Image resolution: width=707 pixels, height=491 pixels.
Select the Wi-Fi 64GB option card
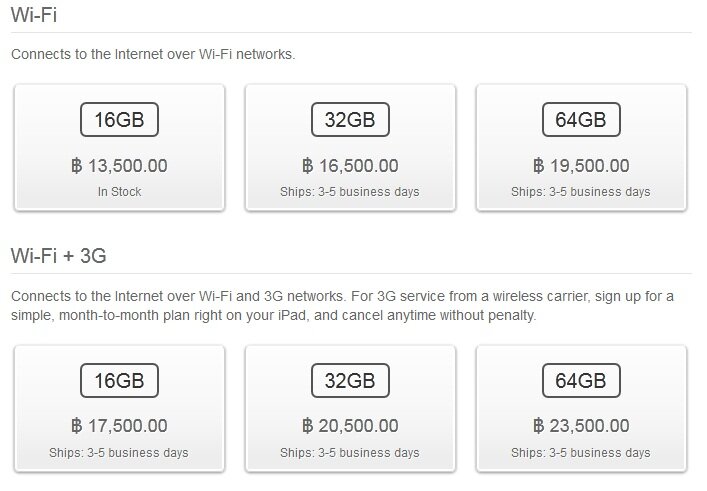coord(581,147)
